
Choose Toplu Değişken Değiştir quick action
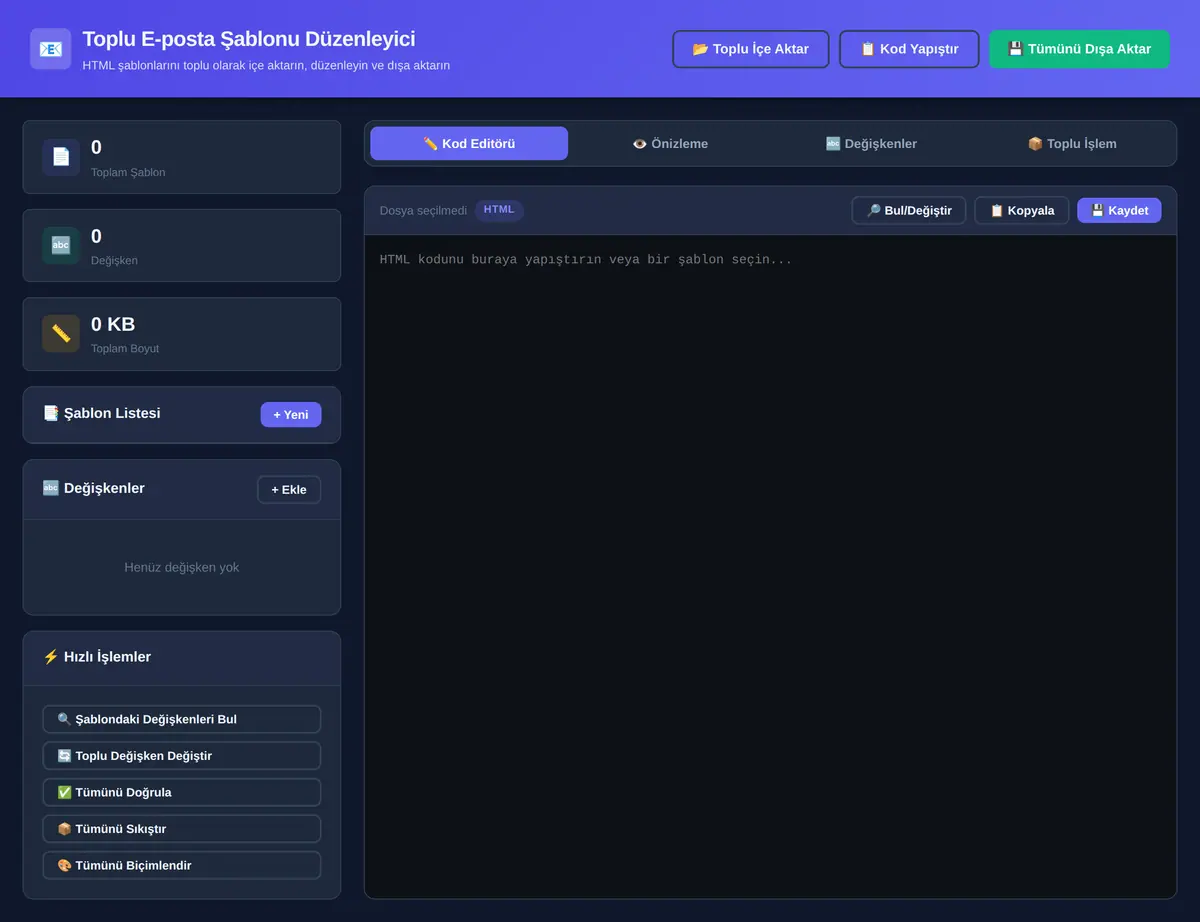click(182, 755)
